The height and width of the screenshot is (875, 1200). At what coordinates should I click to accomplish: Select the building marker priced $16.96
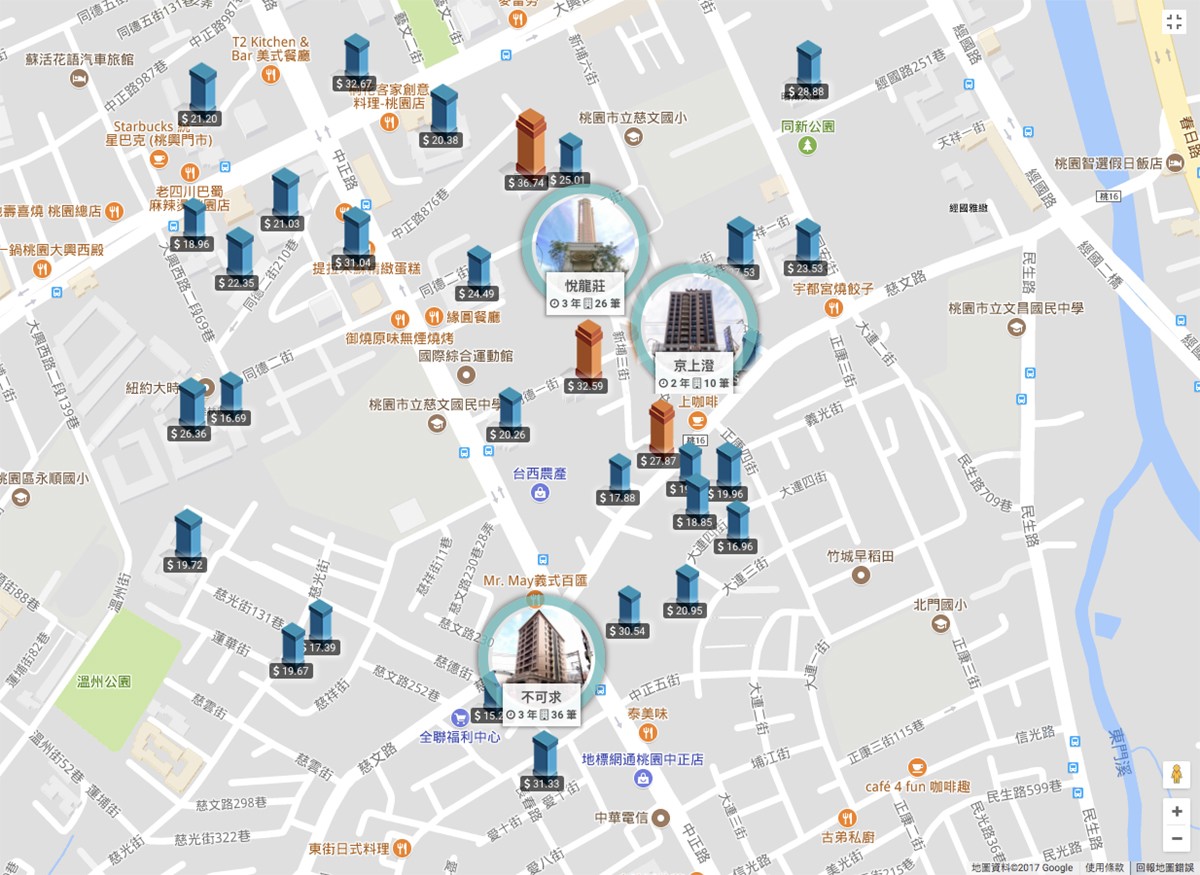pyautogui.click(x=736, y=527)
